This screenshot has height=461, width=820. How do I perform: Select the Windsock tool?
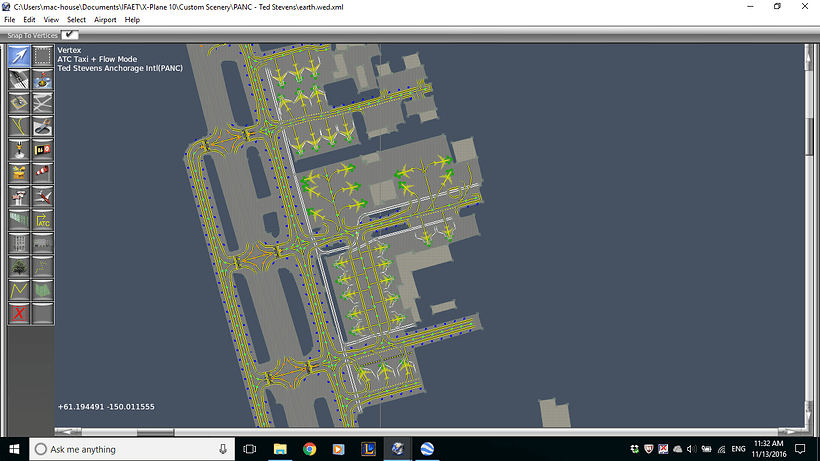42,173
